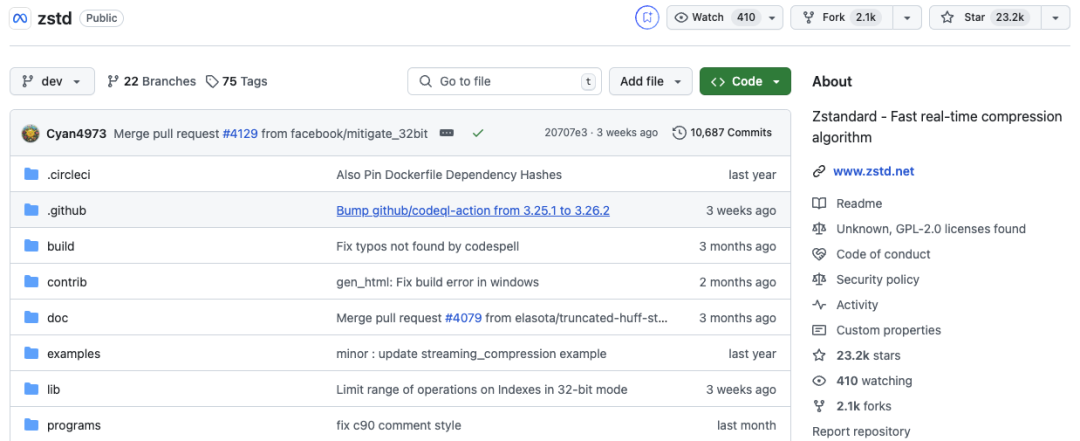
Task: Open 'minor : update streaming_compression example' commit
Action: [471, 354]
